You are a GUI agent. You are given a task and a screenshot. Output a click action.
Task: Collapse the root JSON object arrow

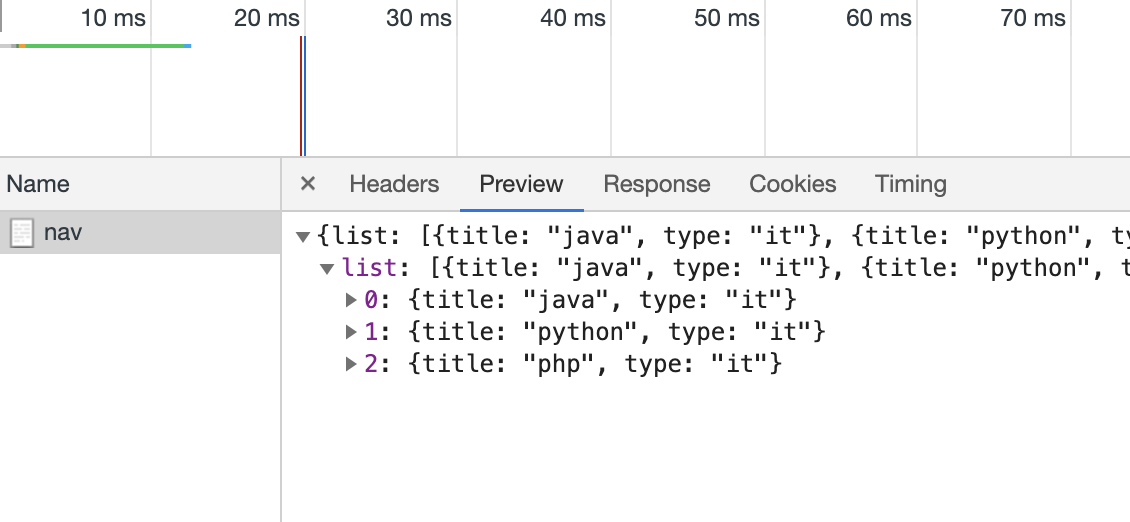[x=303, y=237]
